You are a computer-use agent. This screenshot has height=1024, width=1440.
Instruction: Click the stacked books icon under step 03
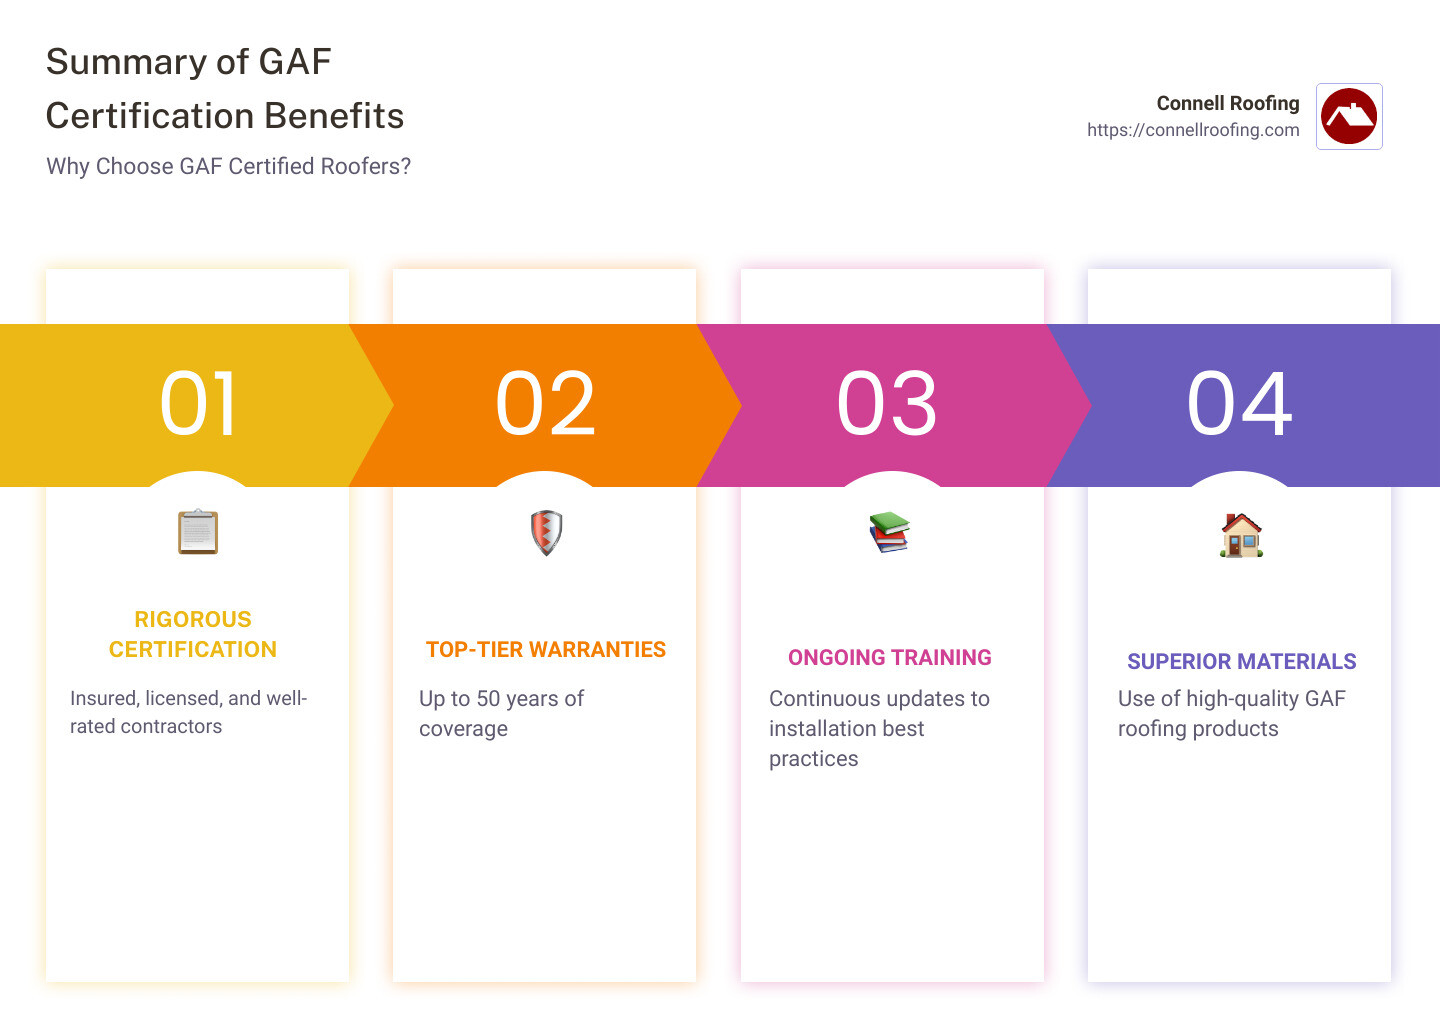pos(889,532)
